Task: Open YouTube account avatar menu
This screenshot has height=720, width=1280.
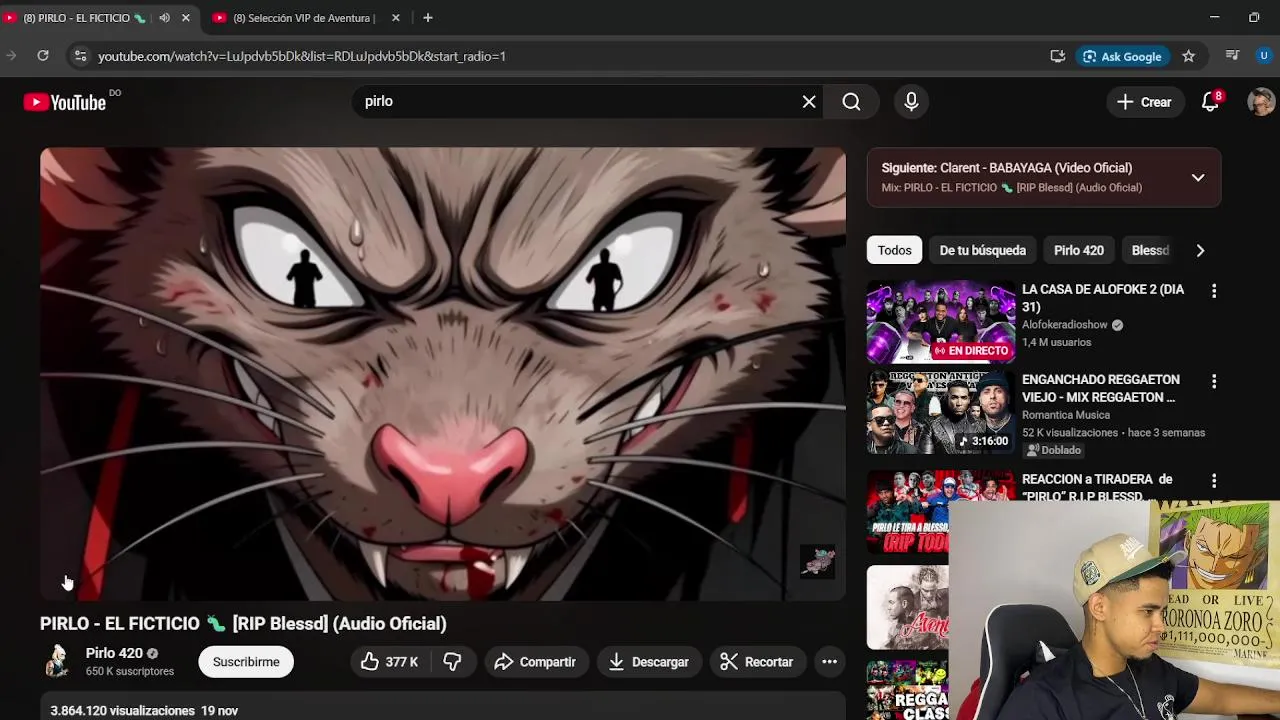Action: click(x=1261, y=102)
